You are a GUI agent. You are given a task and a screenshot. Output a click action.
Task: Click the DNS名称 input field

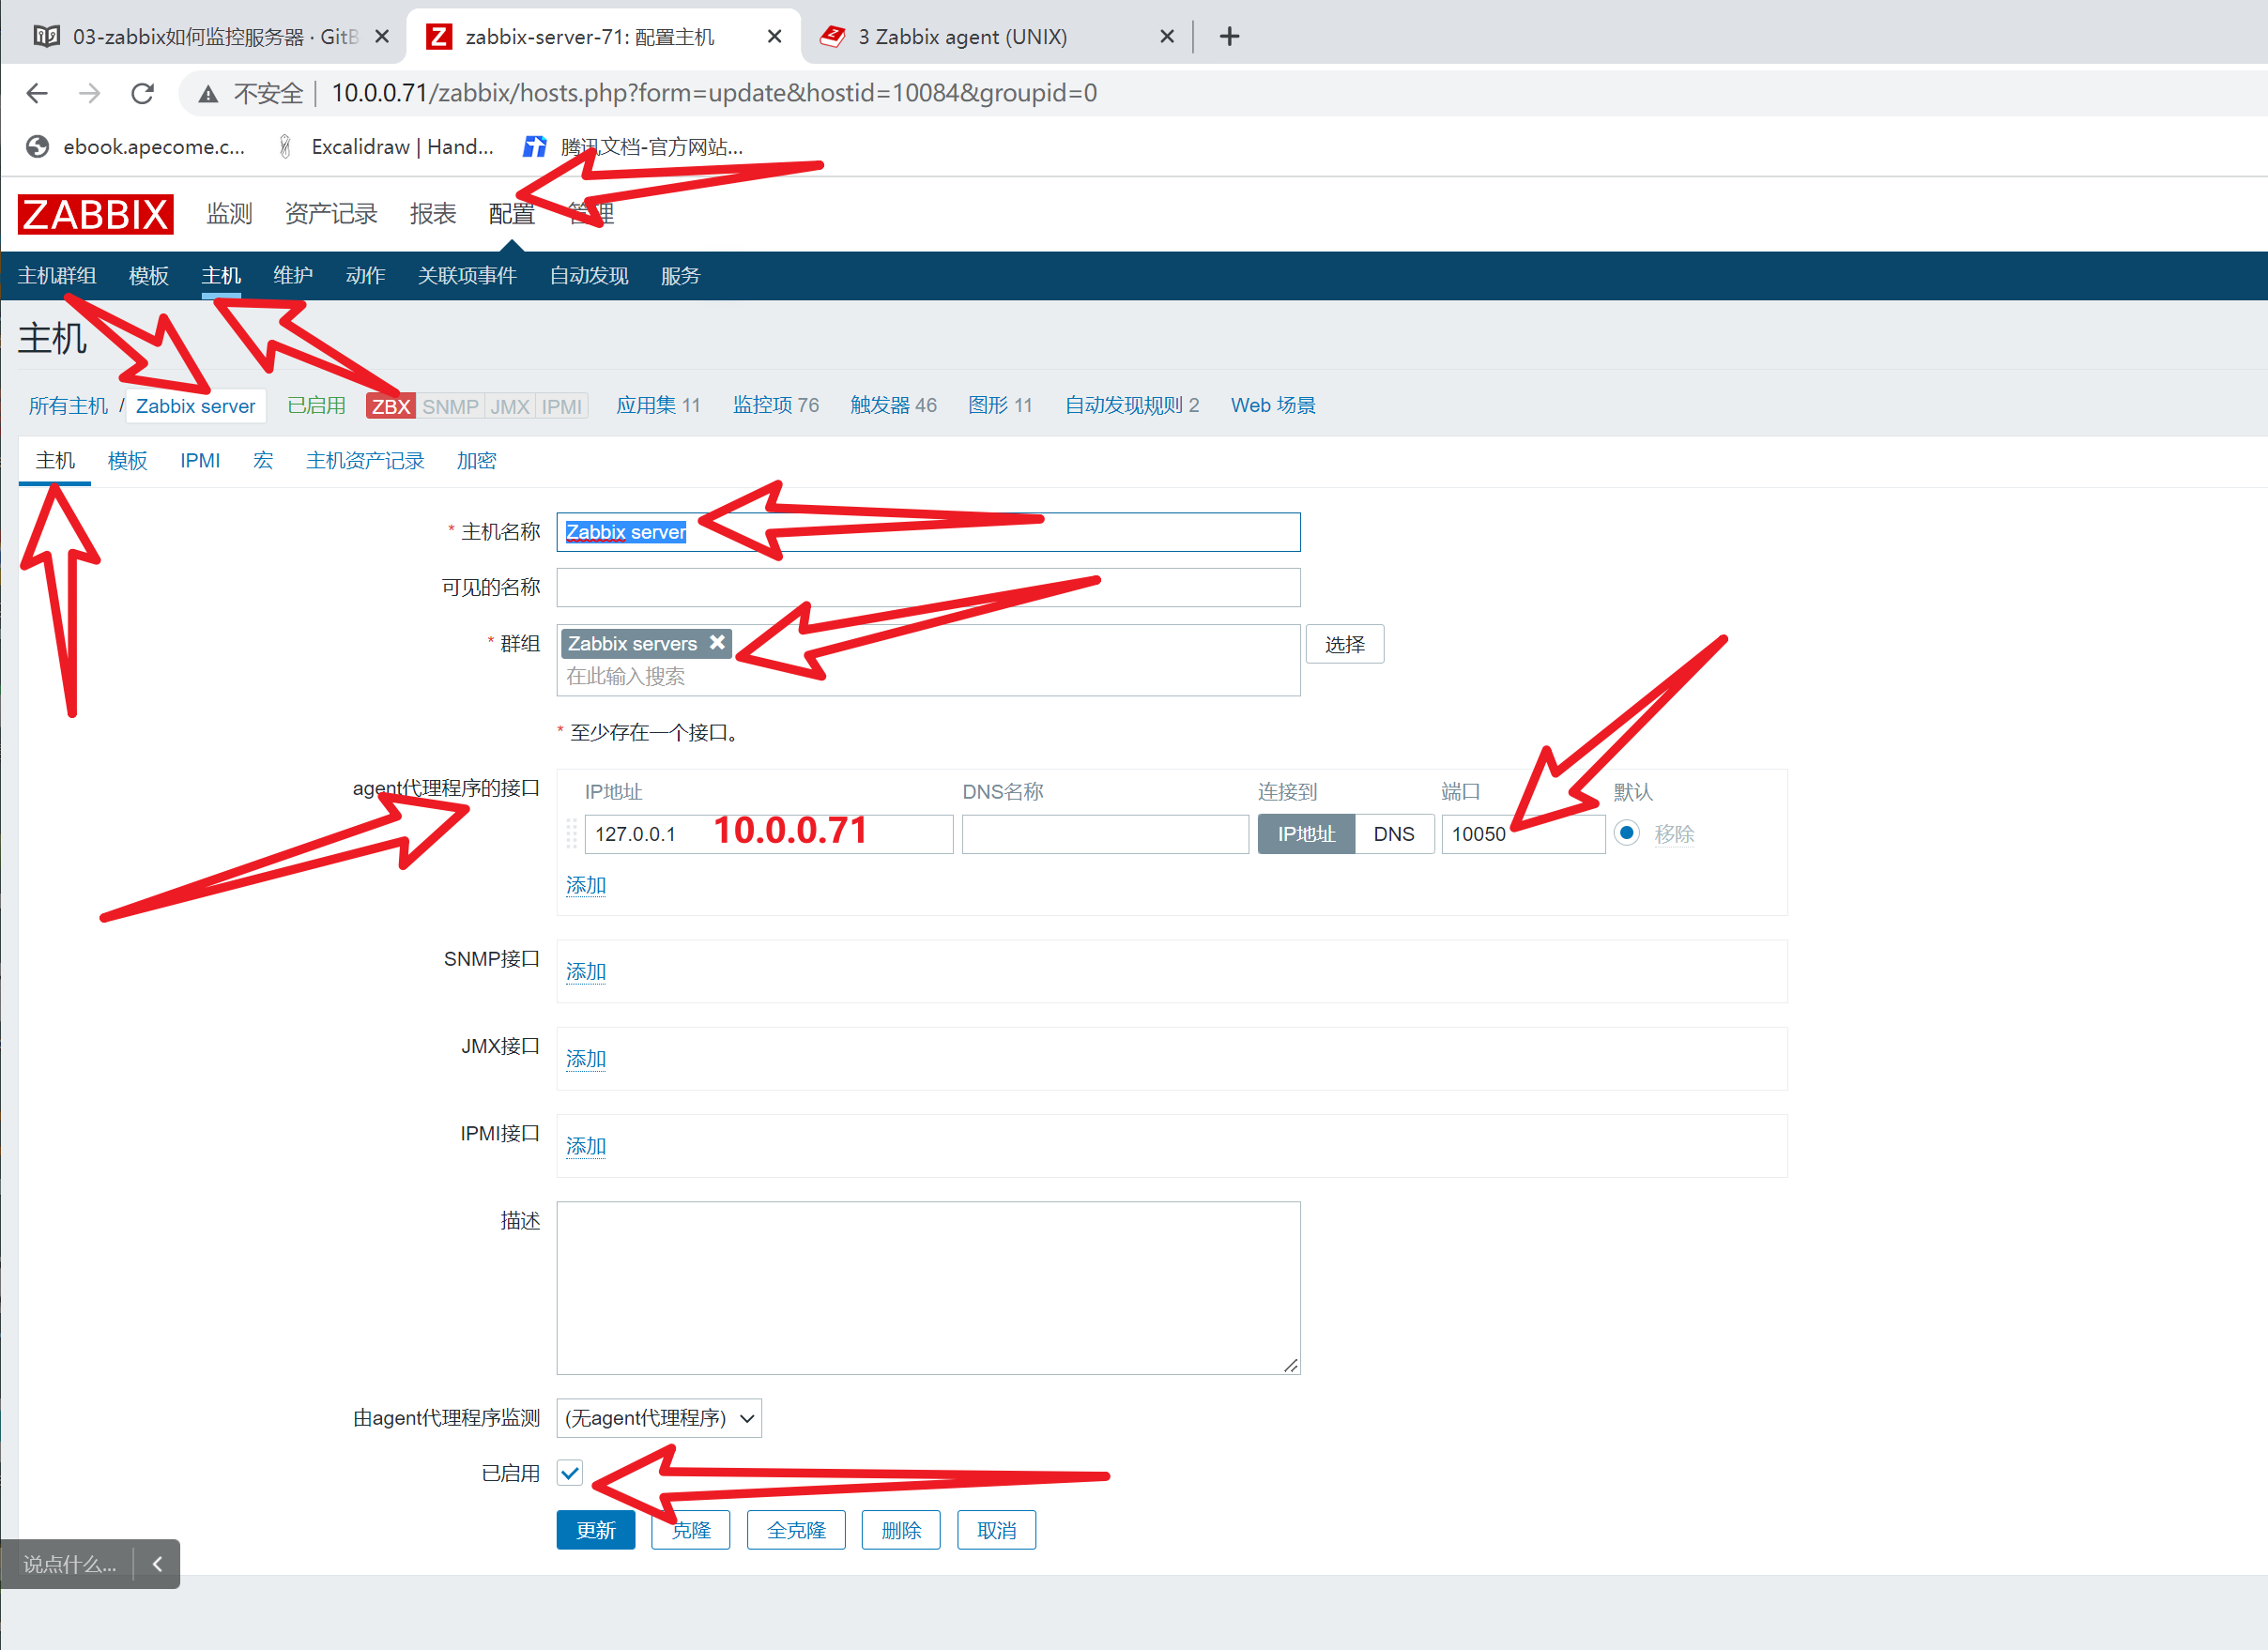coord(1105,834)
